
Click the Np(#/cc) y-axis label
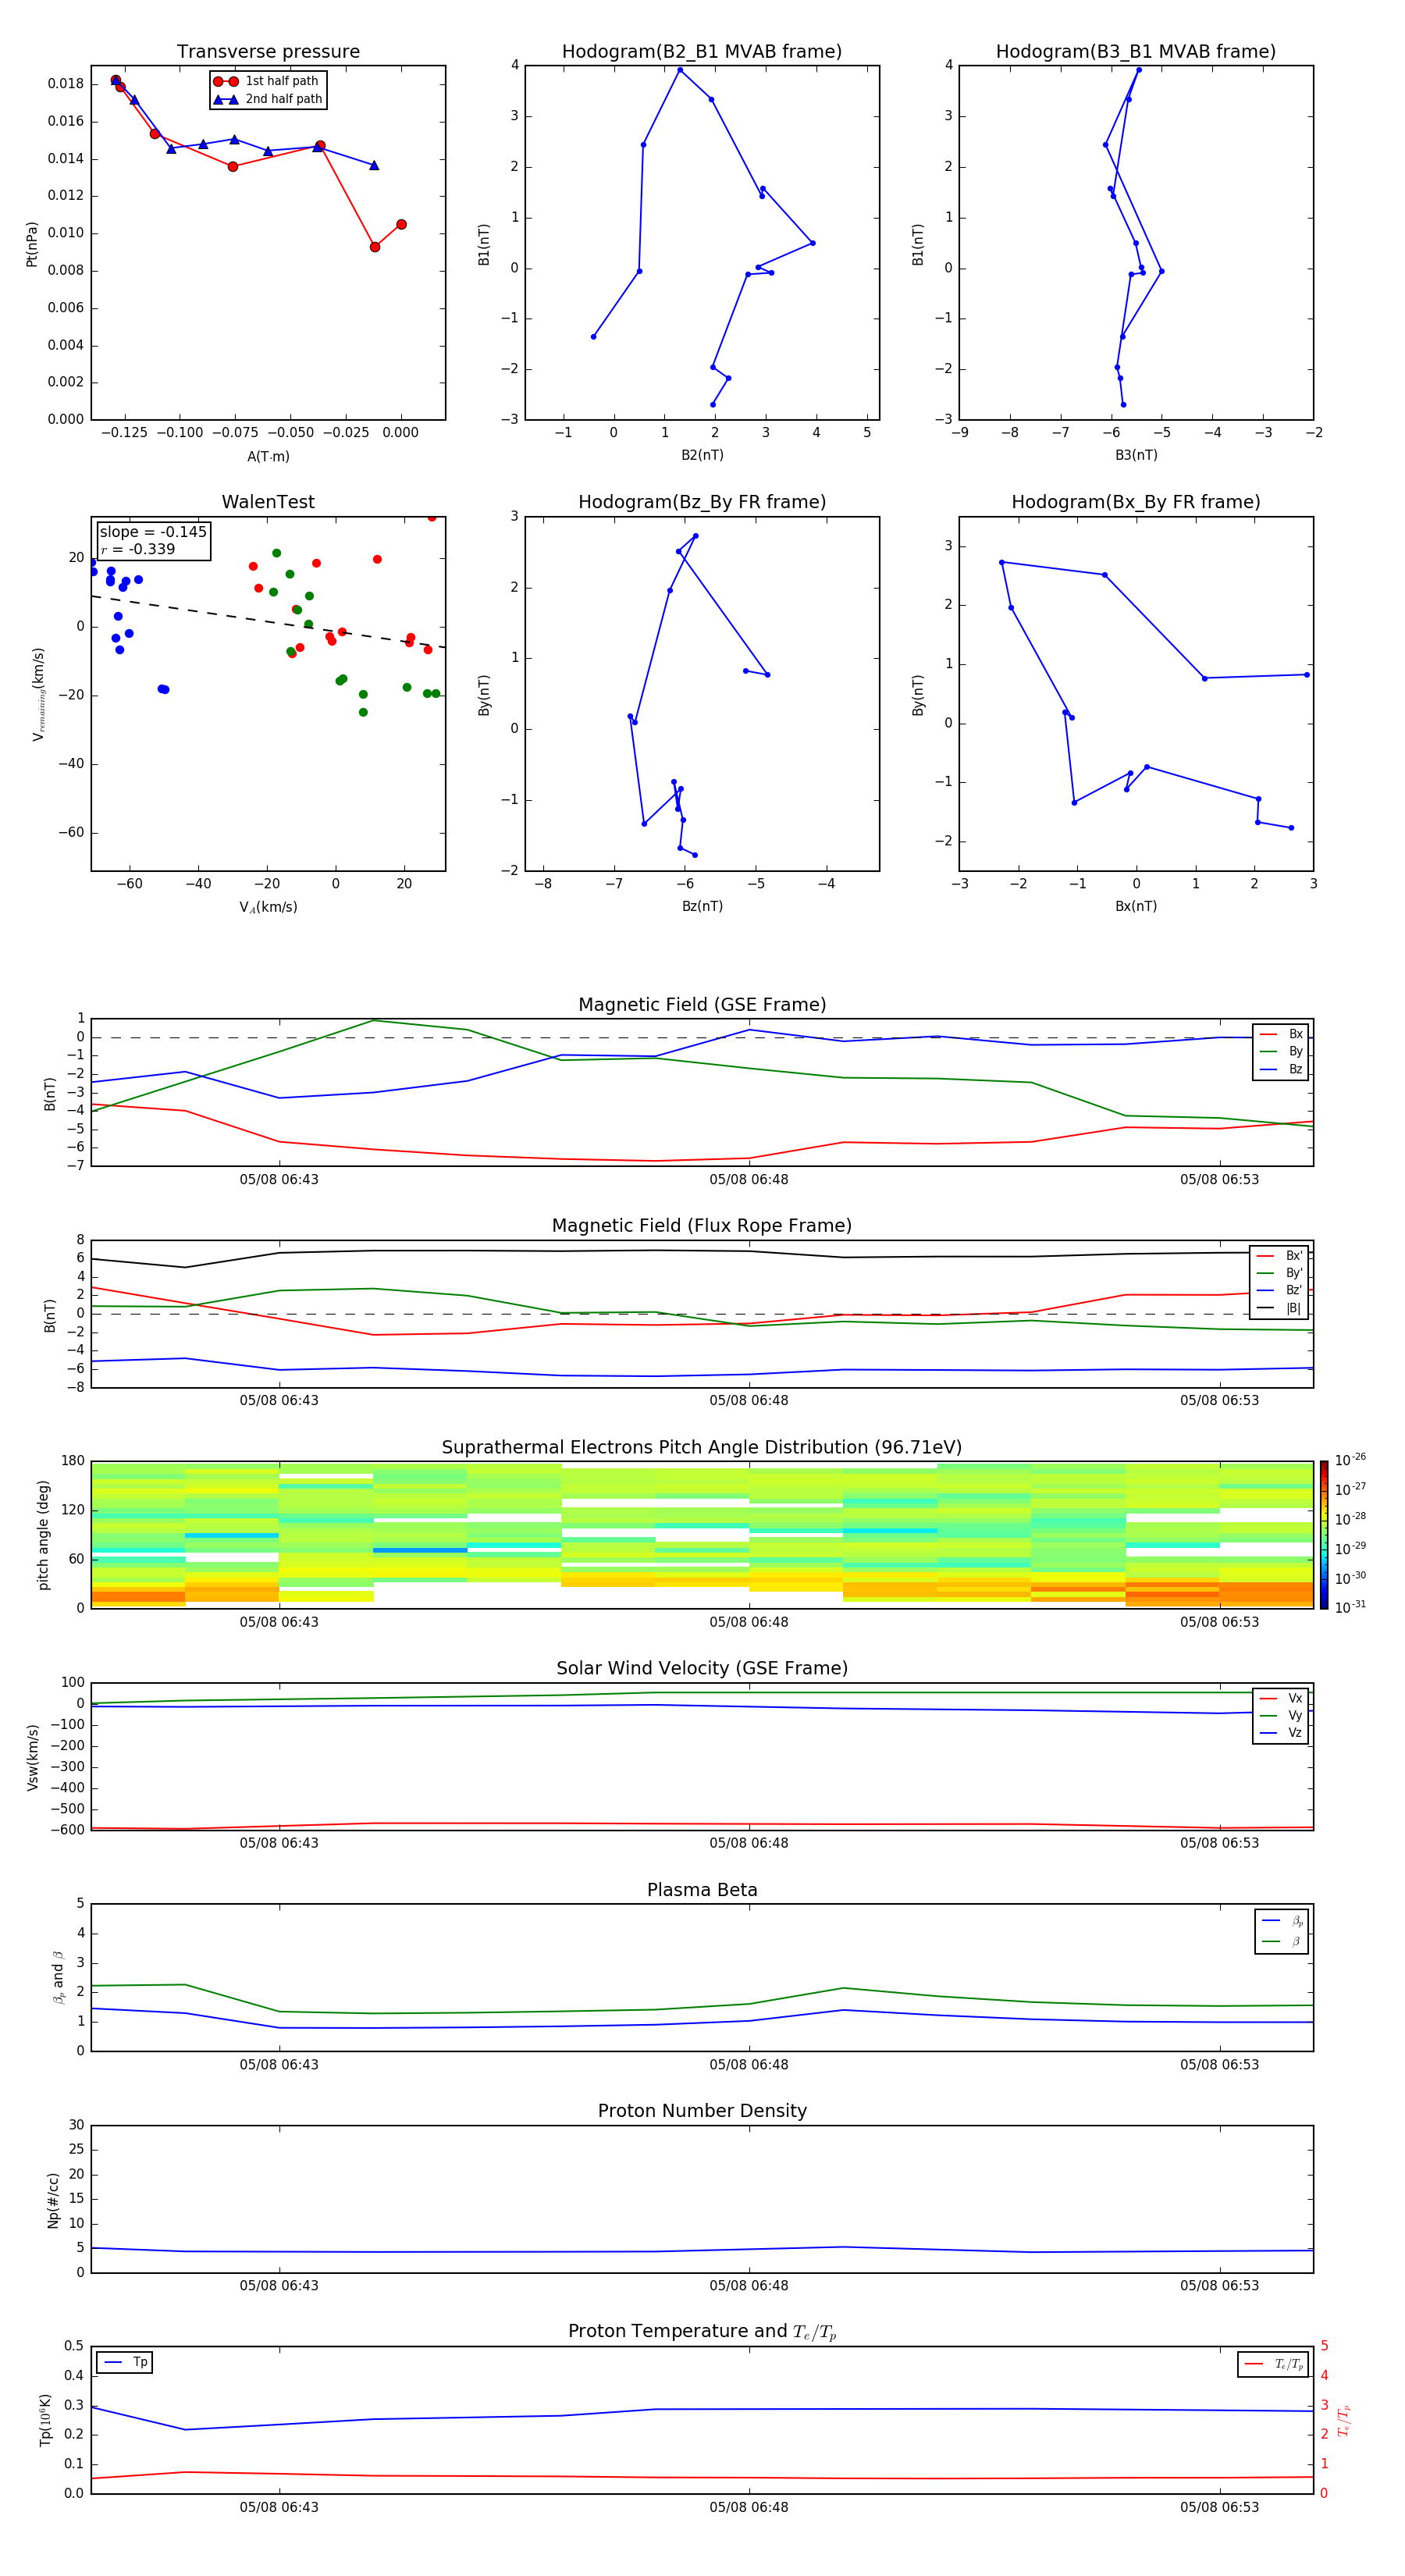pos(53,2200)
